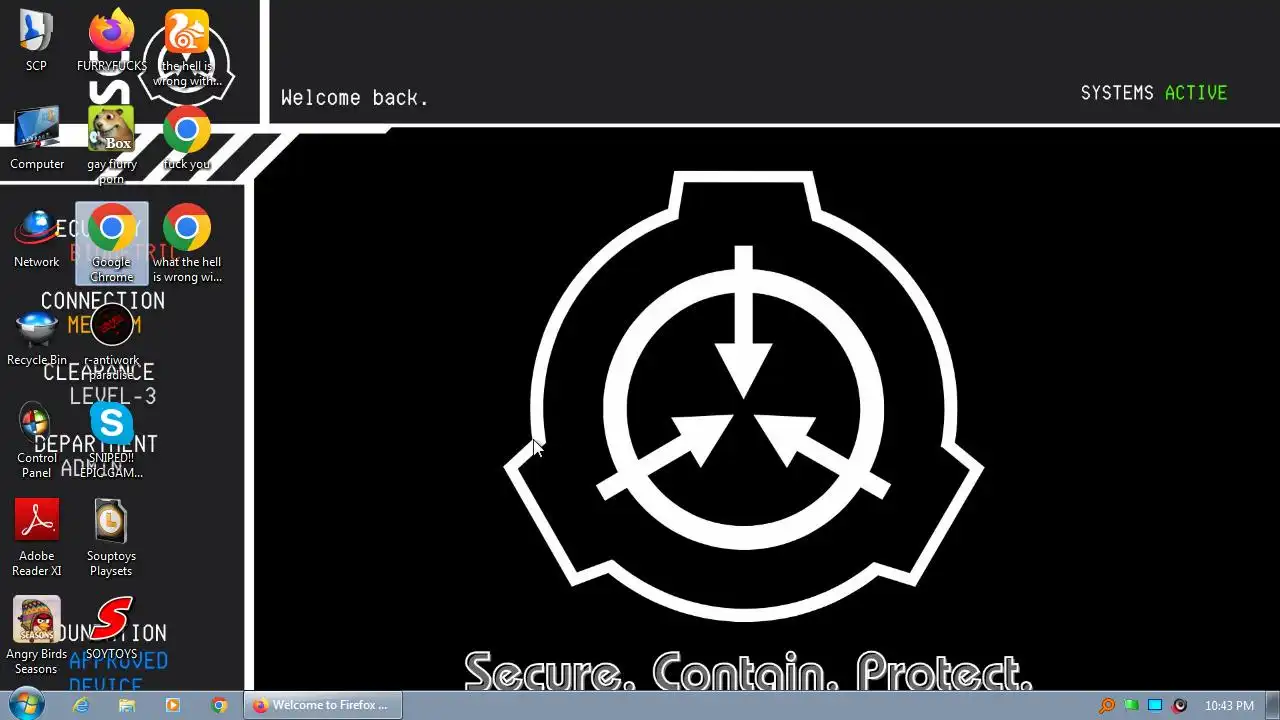
Task: Select the Adobe Reader XI icon
Action: coord(37,538)
